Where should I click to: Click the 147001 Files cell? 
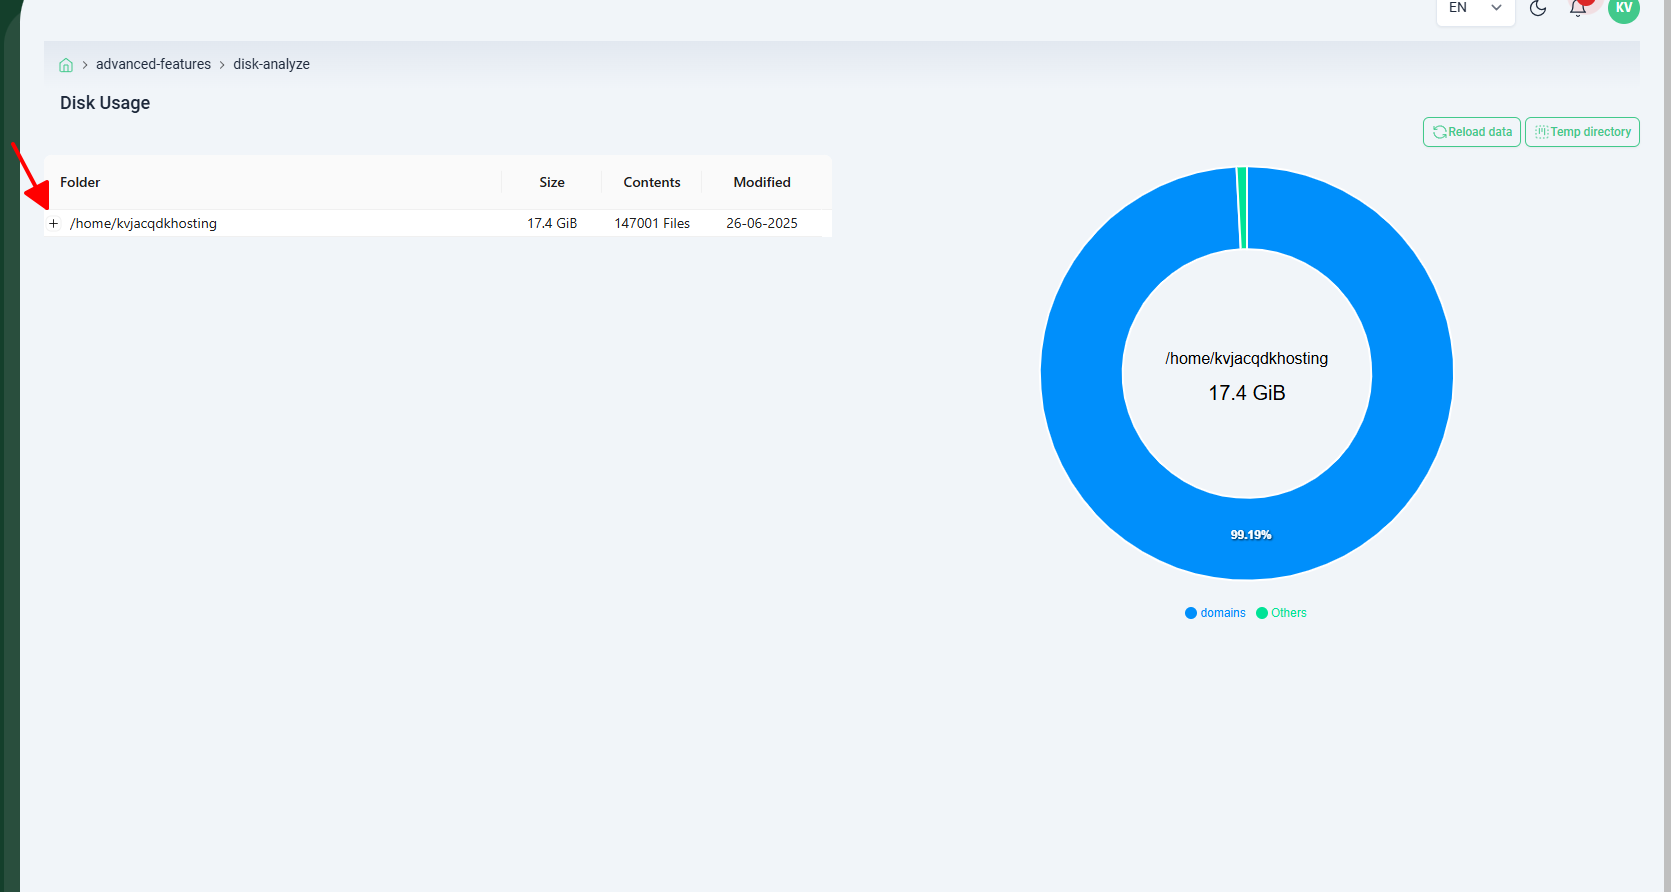tap(652, 223)
